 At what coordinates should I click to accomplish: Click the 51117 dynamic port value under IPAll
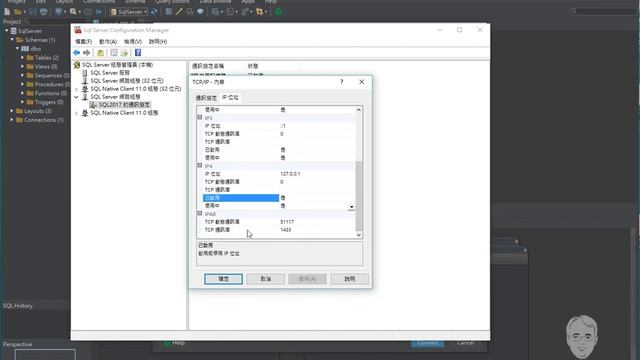(287, 222)
